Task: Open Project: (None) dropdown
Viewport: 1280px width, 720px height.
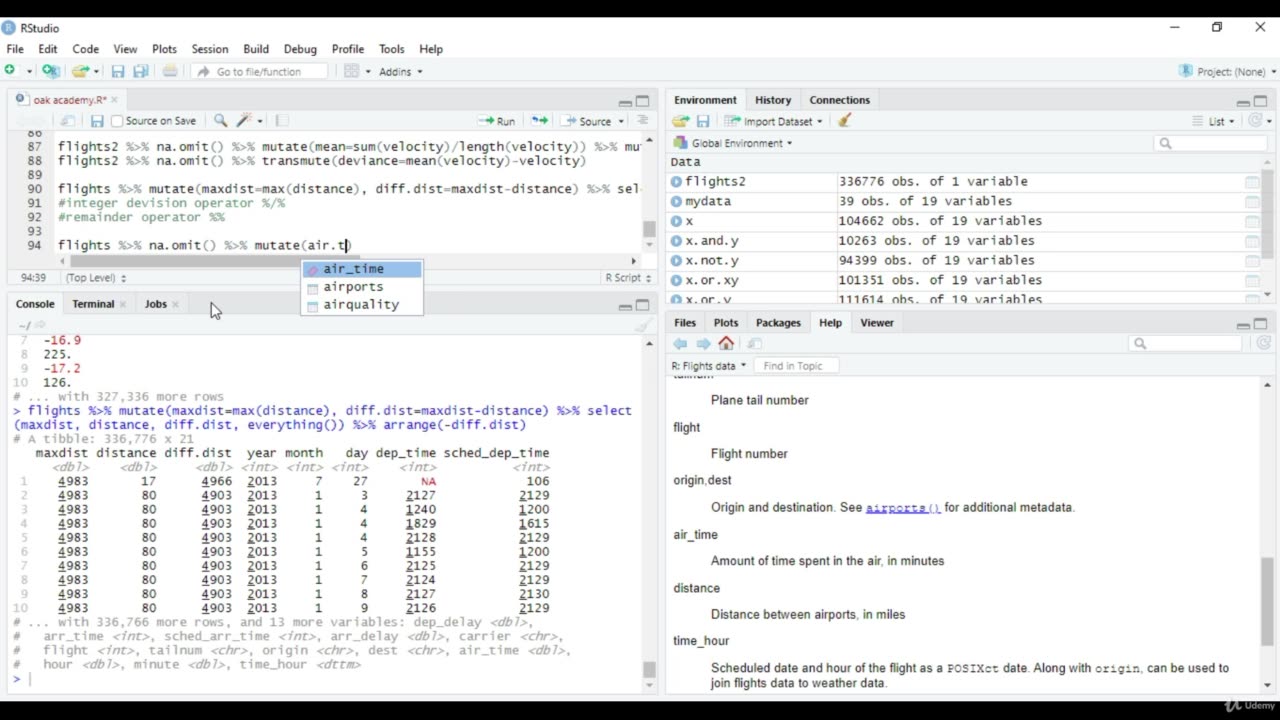Action: (1227, 72)
